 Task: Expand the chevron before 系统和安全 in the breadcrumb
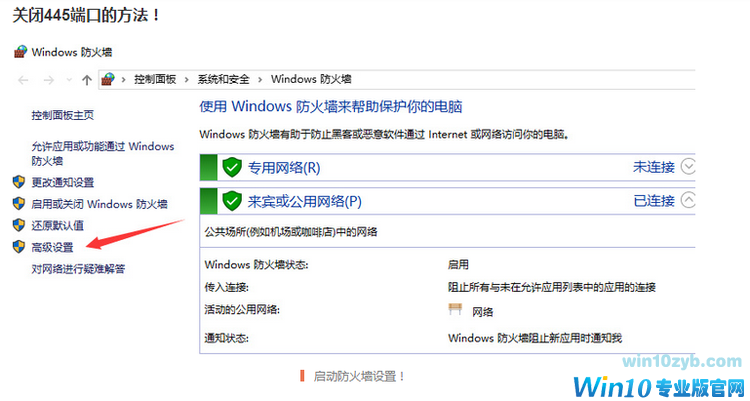click(187, 79)
